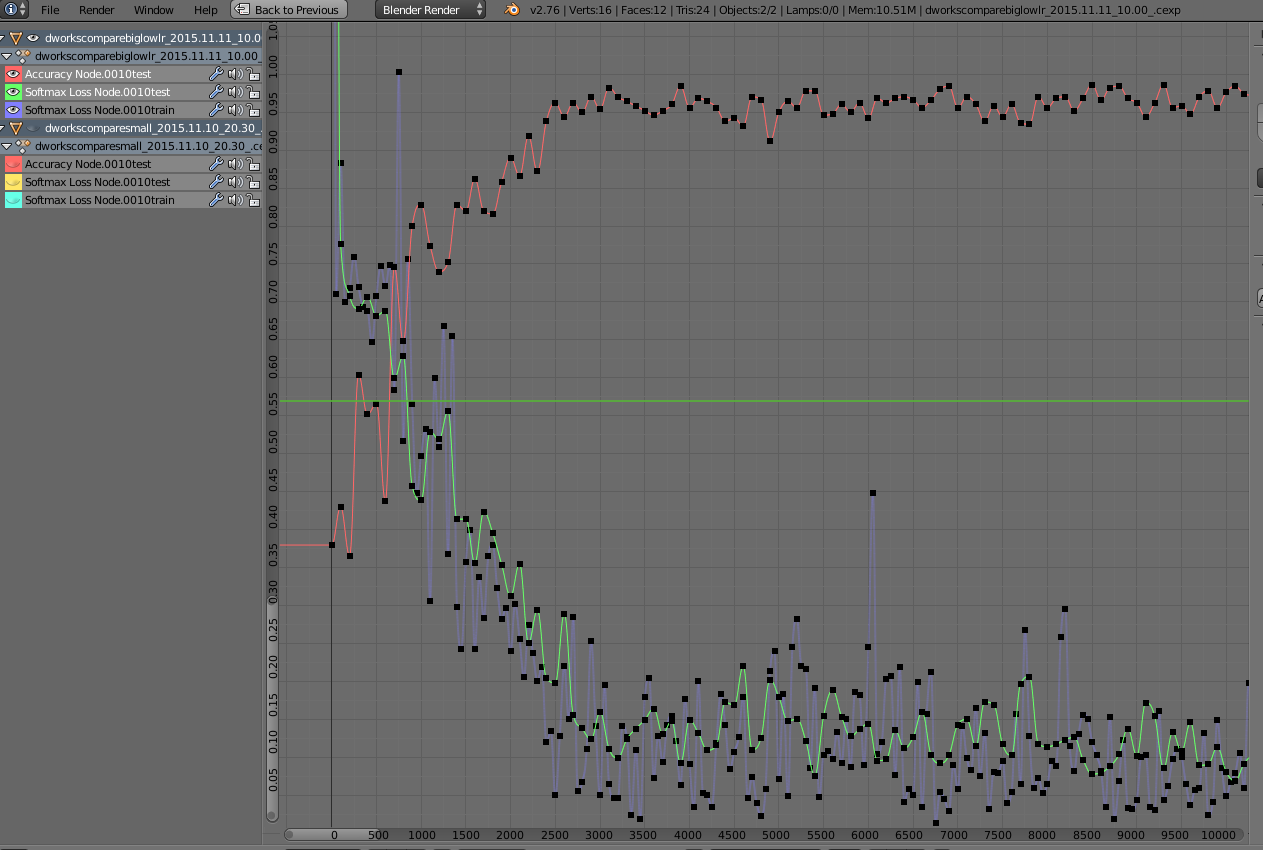
Task: Click the Blender logo icon in header
Action: tap(512, 10)
